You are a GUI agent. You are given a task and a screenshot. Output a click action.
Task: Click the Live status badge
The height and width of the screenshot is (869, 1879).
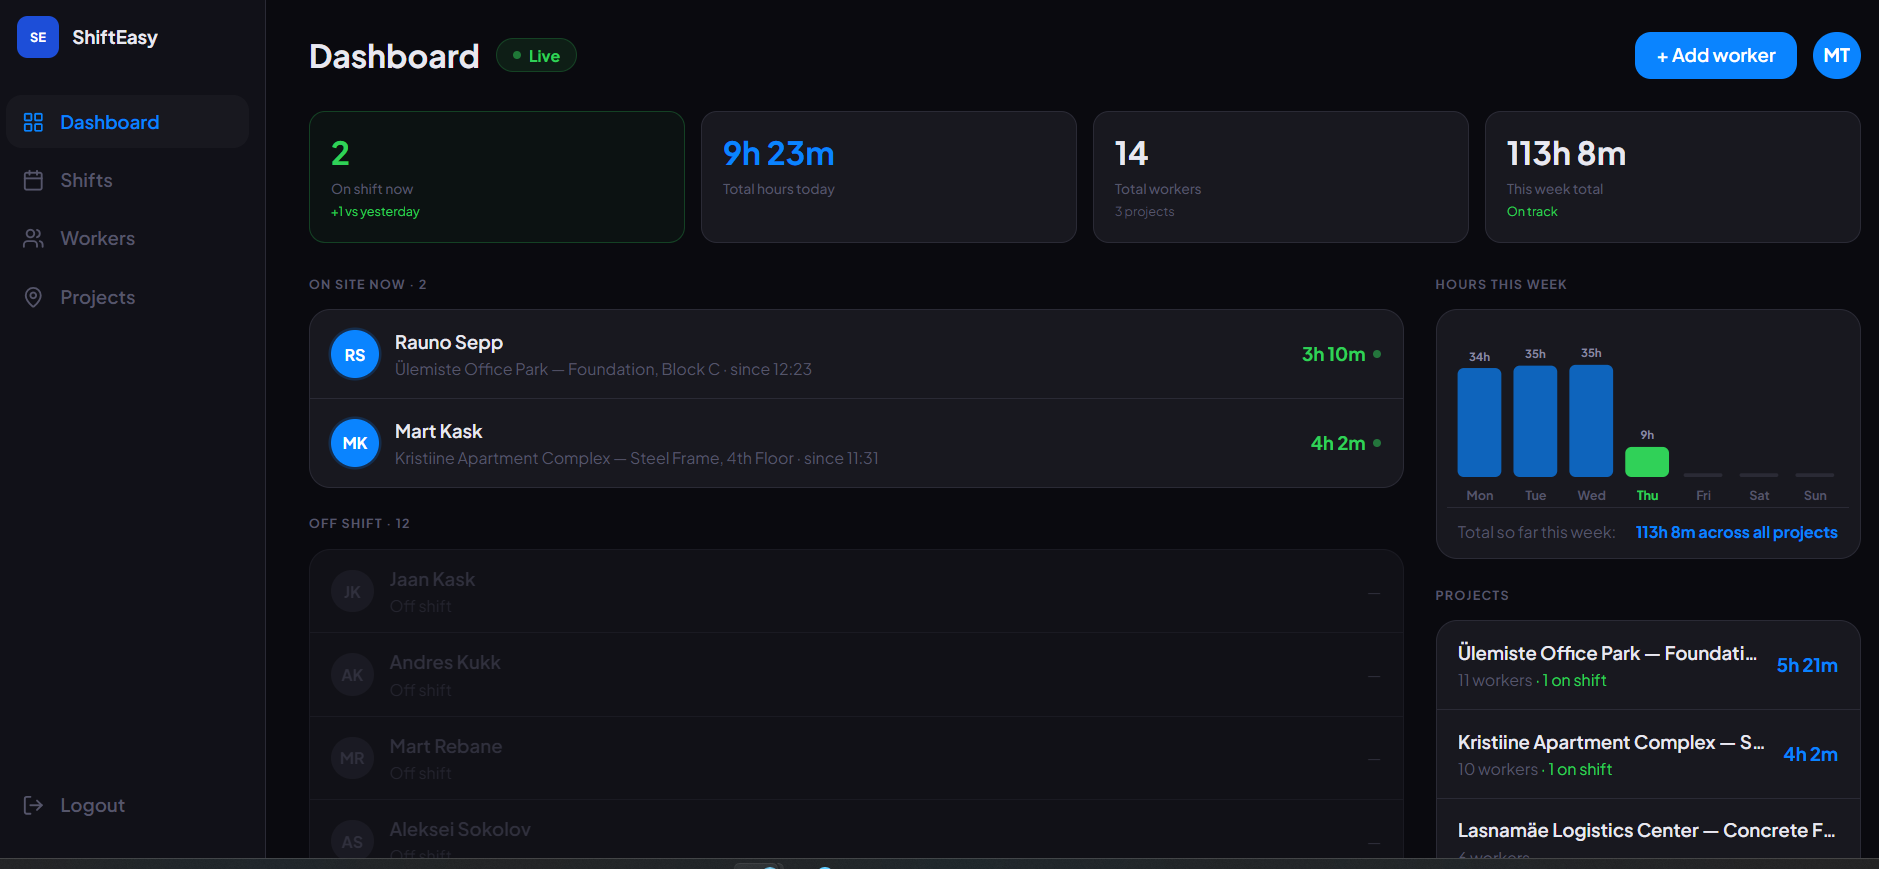click(x=536, y=55)
